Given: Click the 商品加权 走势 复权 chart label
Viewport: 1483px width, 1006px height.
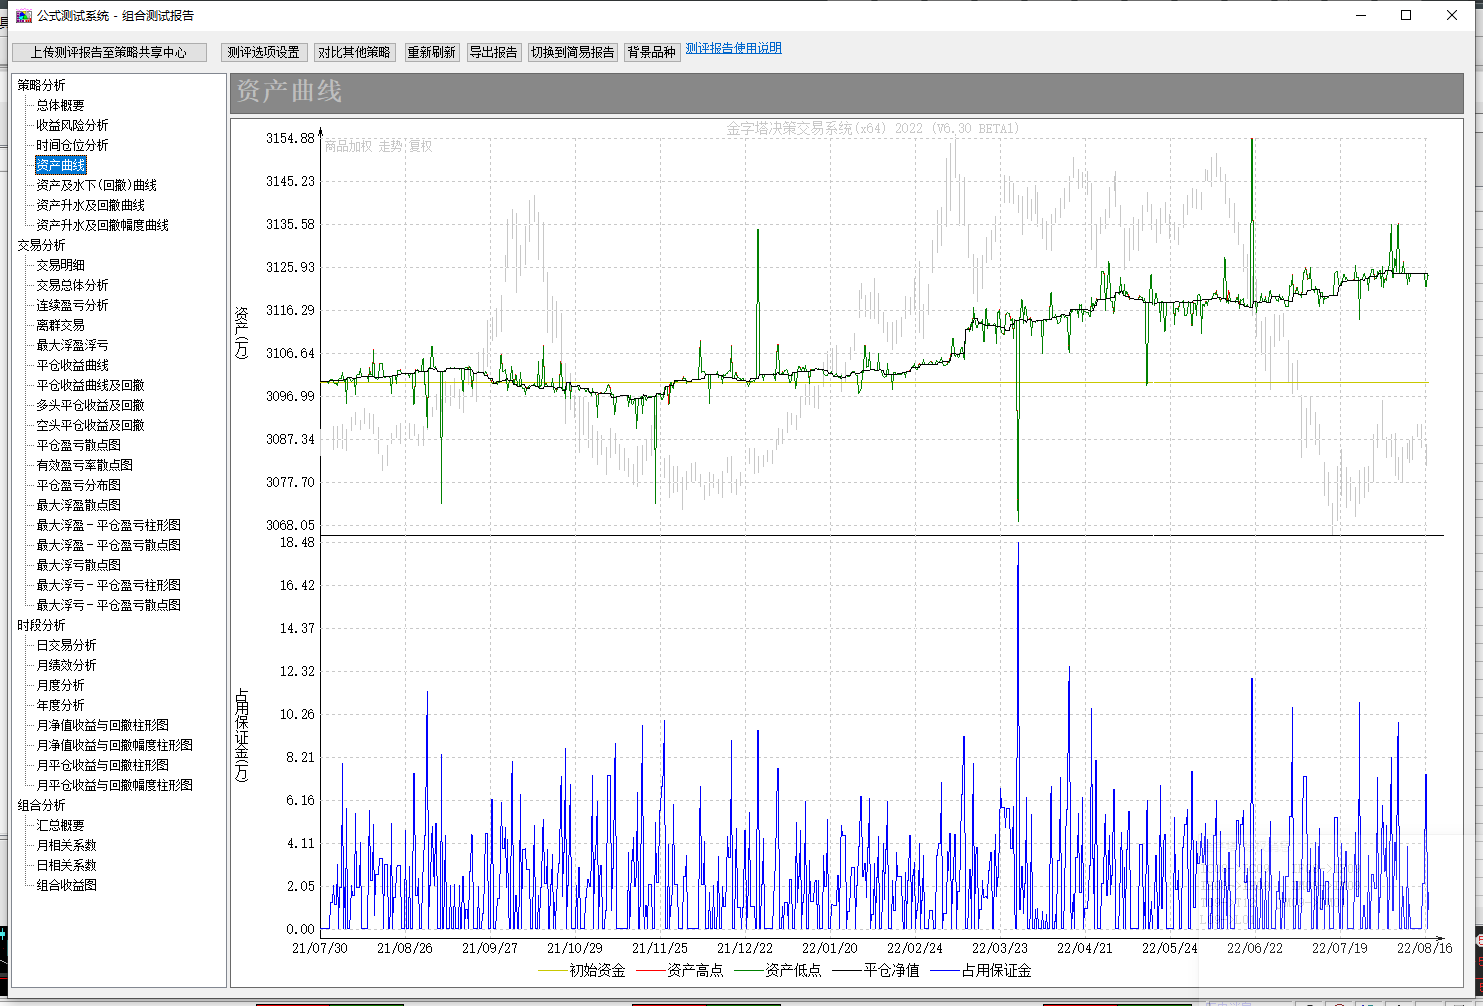Looking at the screenshot, I should (379, 146).
